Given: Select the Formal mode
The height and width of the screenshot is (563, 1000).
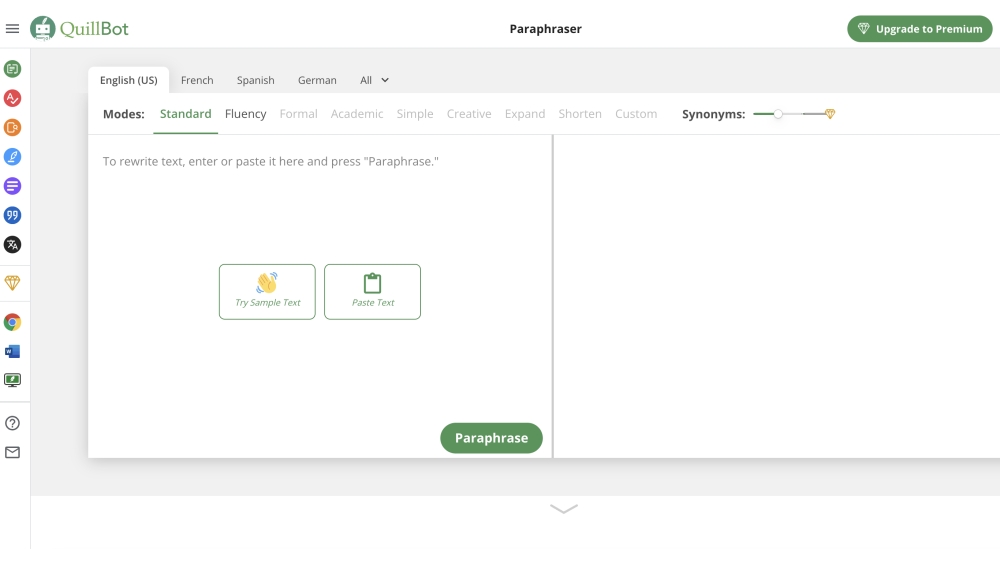Looking at the screenshot, I should pyautogui.click(x=298, y=114).
